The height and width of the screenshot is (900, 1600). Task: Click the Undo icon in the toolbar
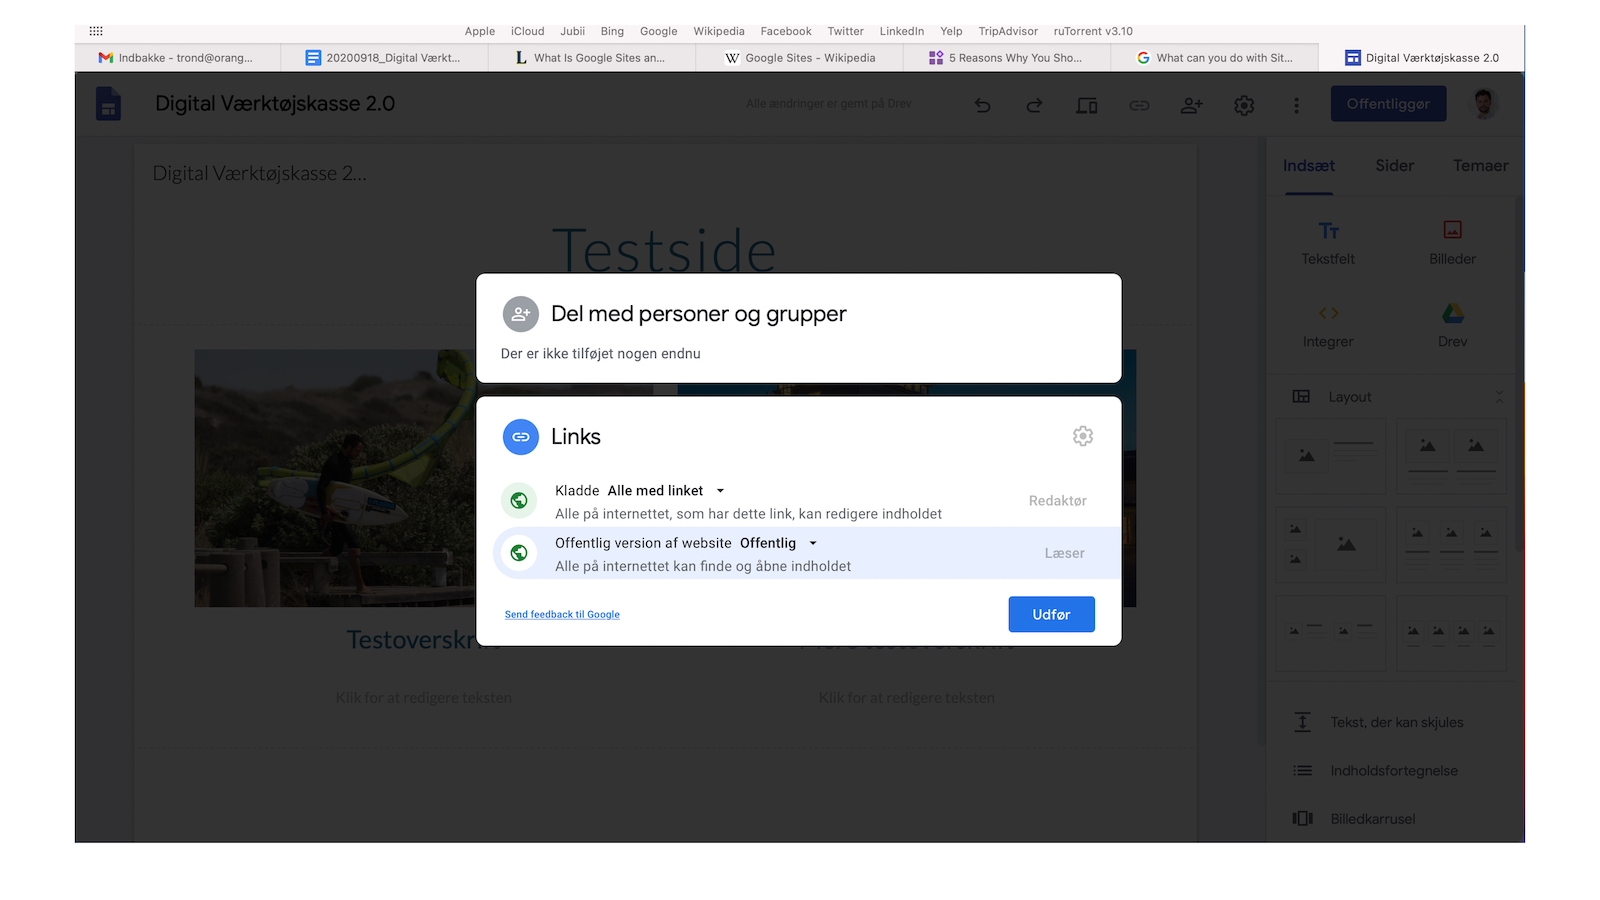tap(983, 104)
